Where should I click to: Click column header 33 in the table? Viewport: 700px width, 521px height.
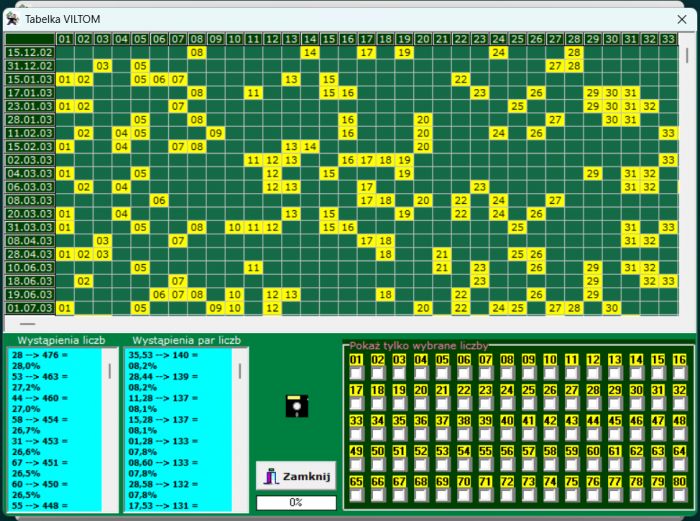coord(668,39)
